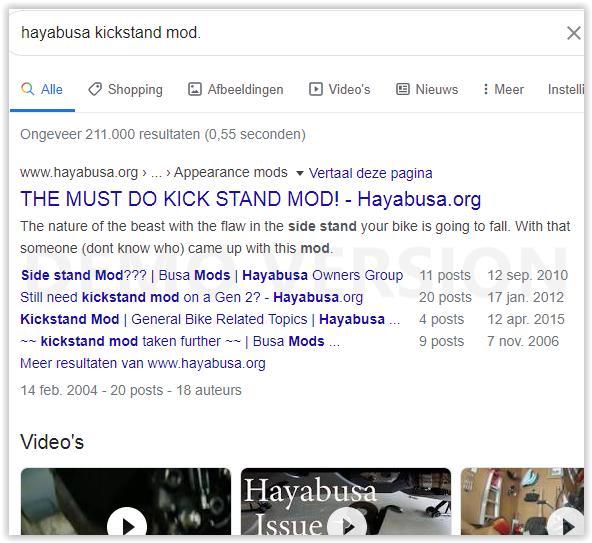Click the Video's section heading
This screenshot has height=543, width=592.
click(52, 442)
